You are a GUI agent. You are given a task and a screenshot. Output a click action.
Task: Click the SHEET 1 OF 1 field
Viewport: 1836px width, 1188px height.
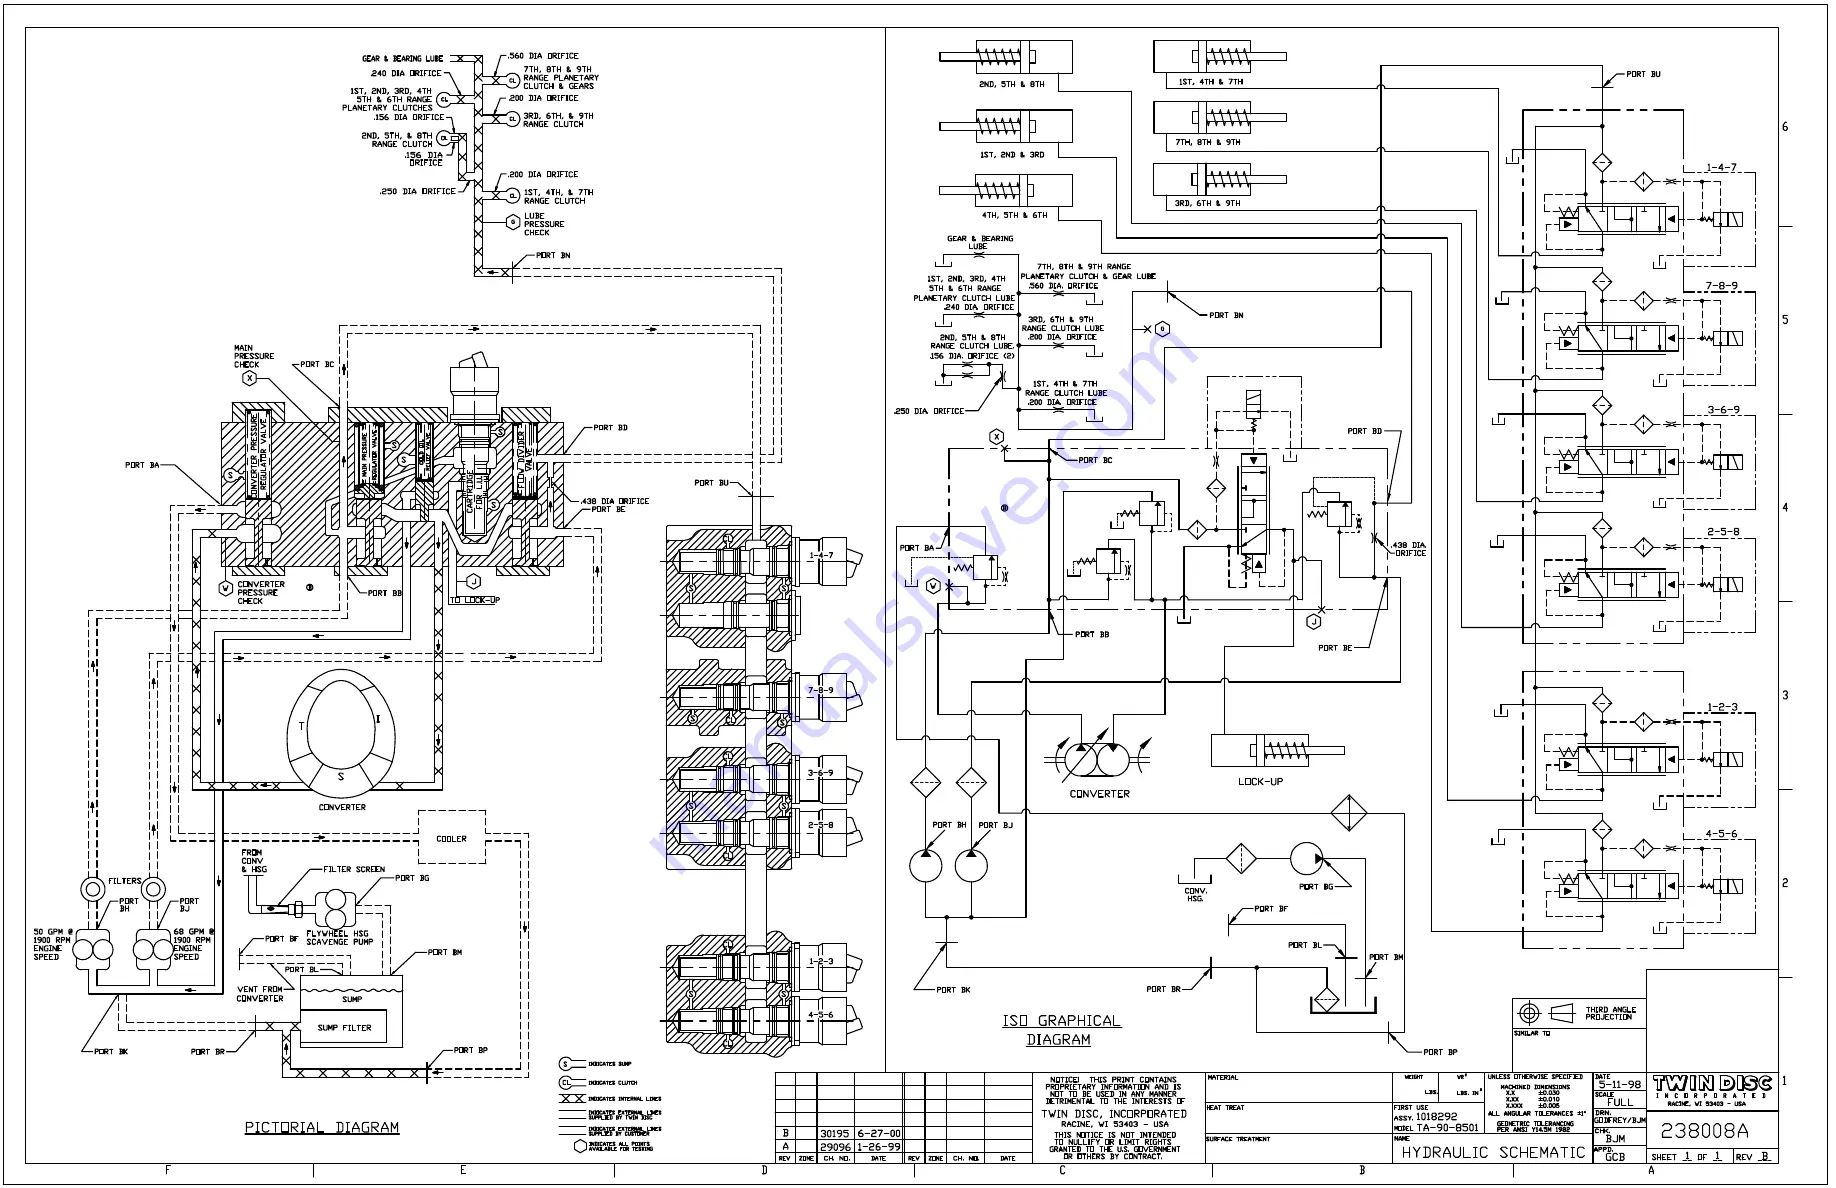[x=1688, y=1157]
